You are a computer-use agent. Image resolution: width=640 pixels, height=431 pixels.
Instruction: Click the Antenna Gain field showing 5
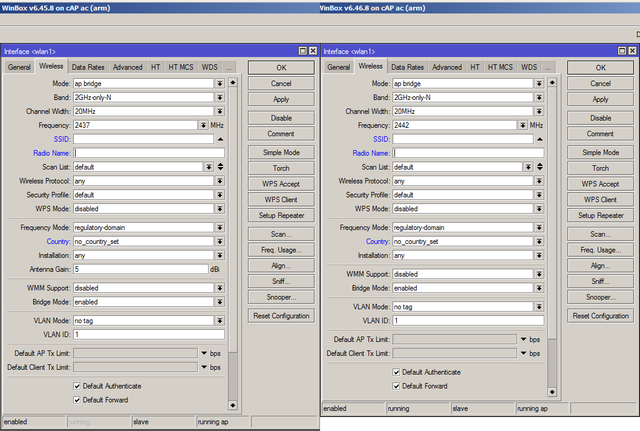(141, 269)
